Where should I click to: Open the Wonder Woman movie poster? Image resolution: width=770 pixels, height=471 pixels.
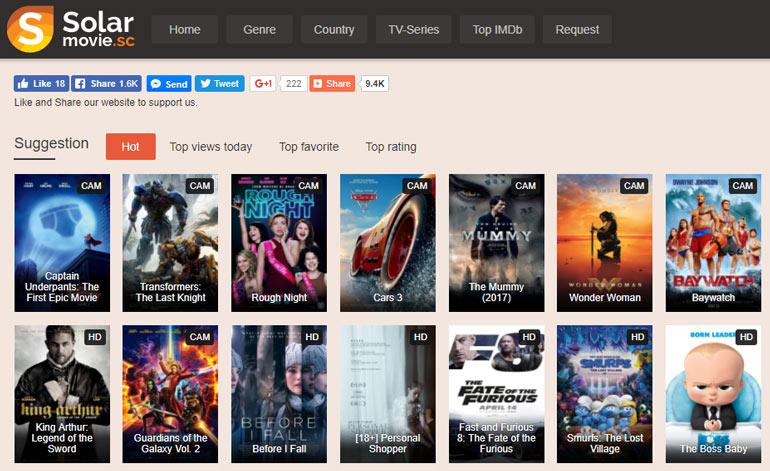605,242
